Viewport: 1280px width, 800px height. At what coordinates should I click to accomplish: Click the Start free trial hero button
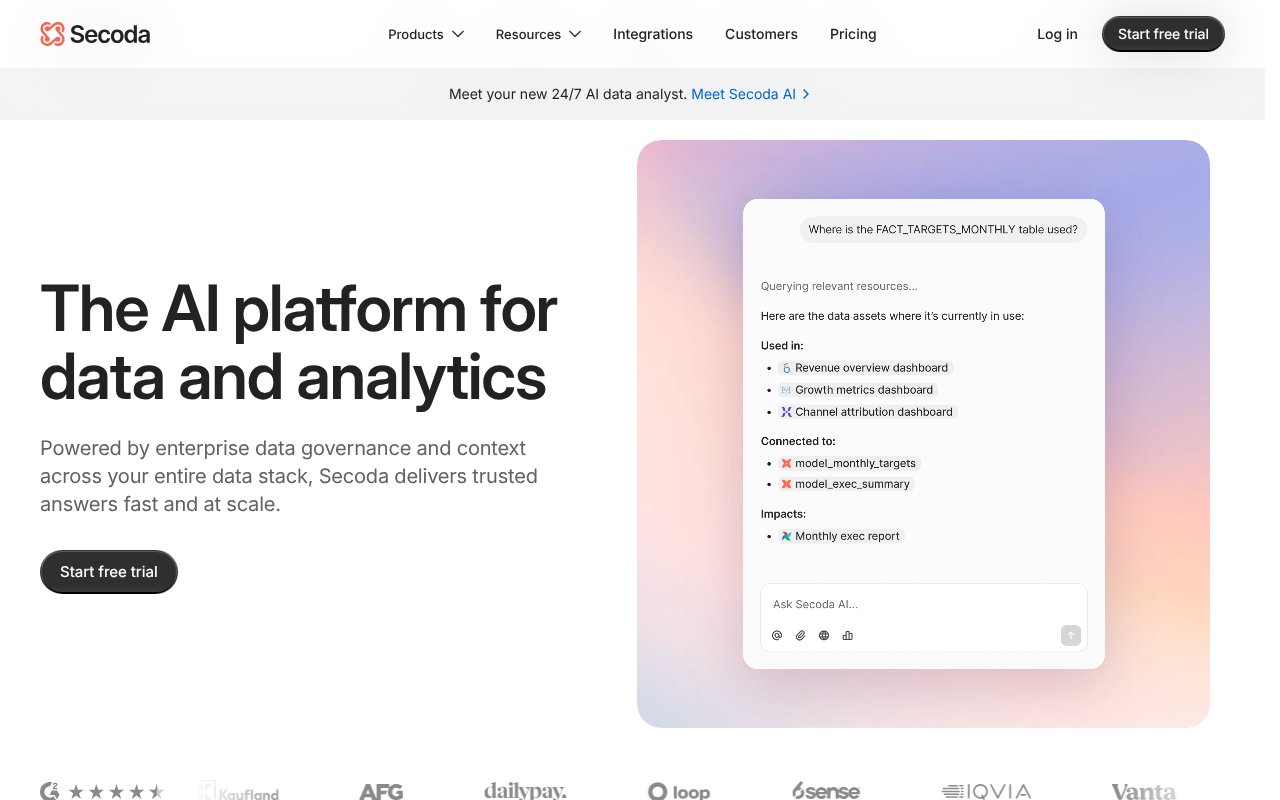click(108, 571)
